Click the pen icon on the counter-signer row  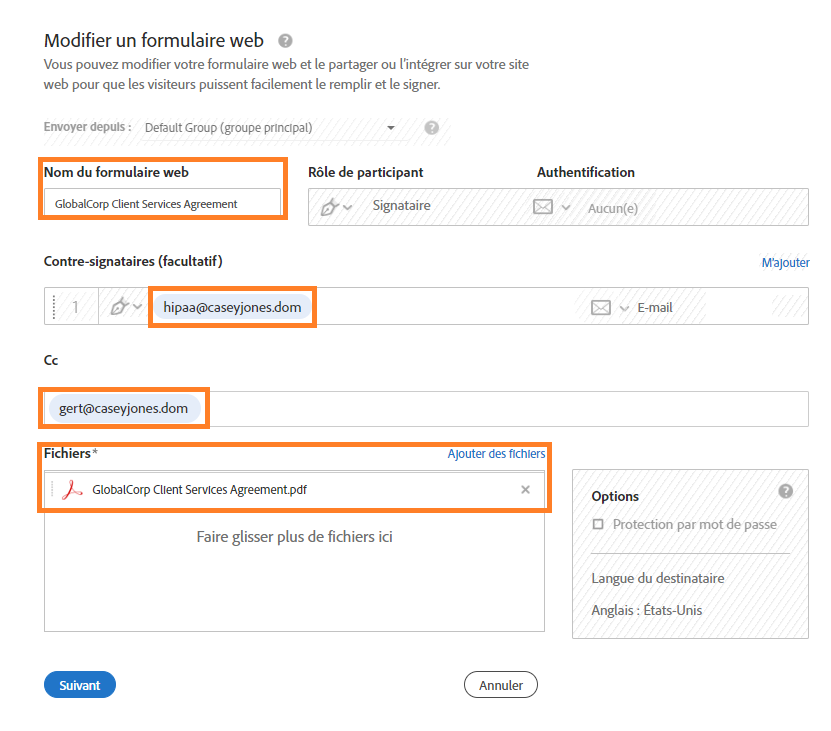(117, 306)
